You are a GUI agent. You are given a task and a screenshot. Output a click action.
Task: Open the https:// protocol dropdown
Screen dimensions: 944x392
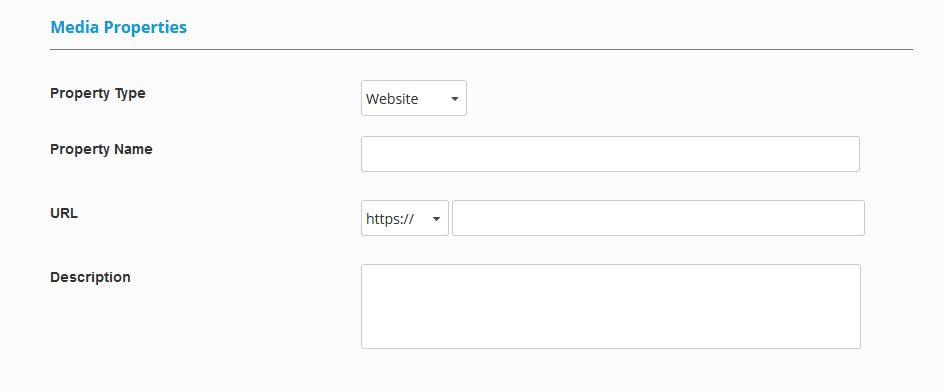[x=405, y=218]
